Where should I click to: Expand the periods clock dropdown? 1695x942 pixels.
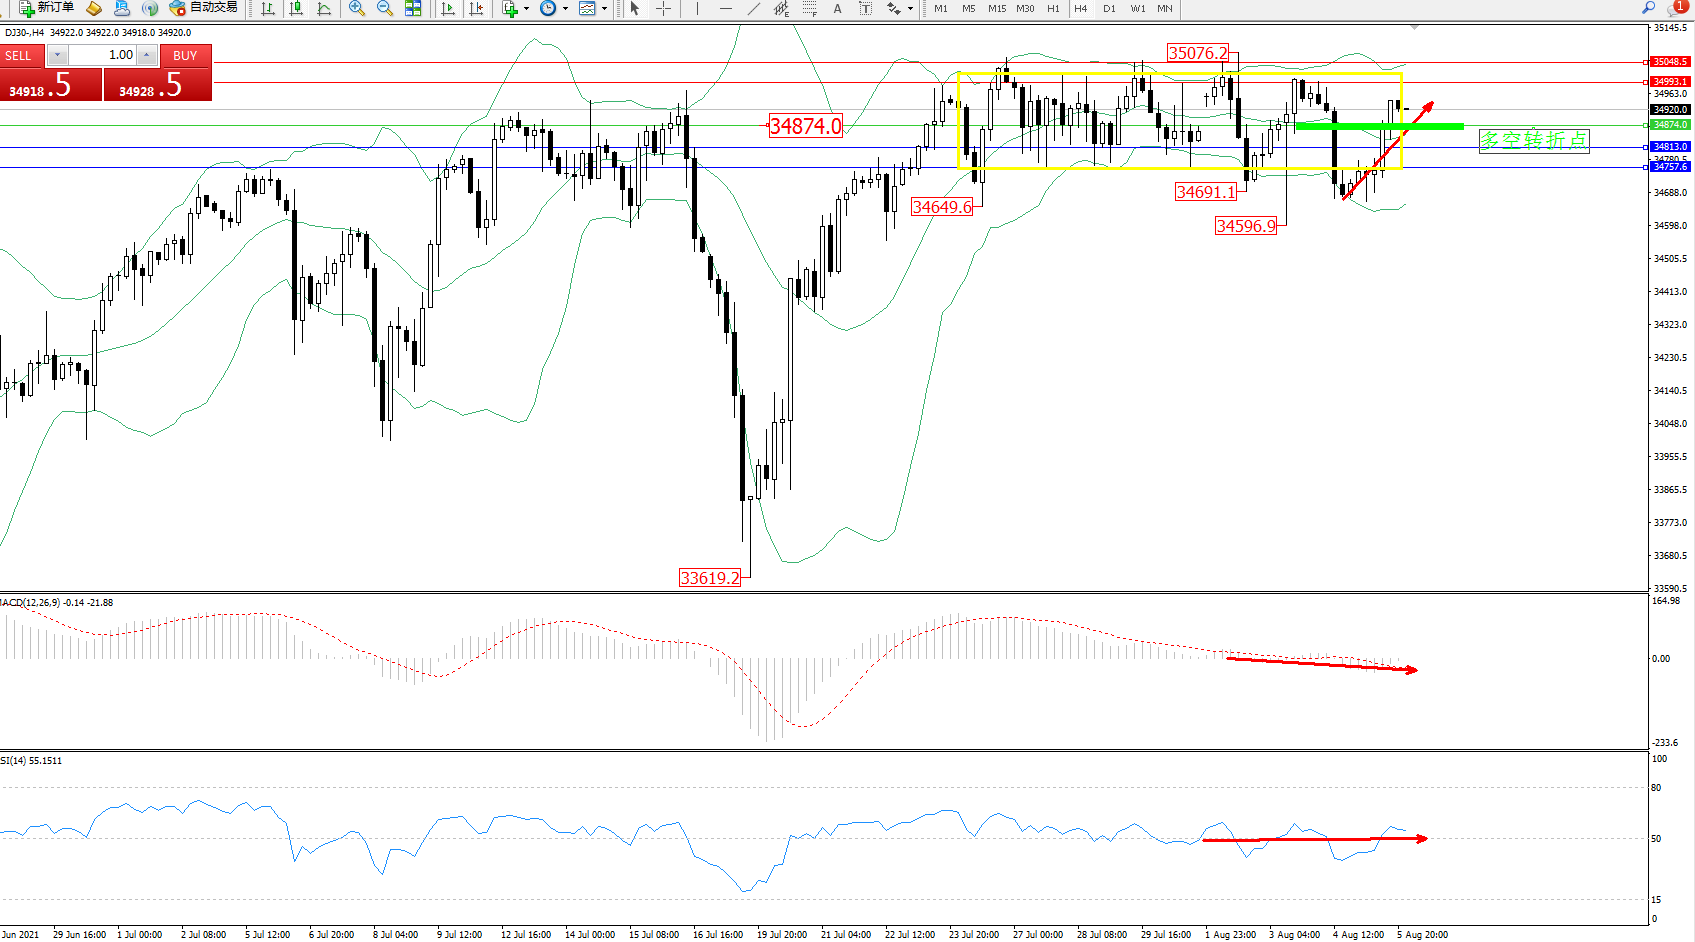click(565, 8)
